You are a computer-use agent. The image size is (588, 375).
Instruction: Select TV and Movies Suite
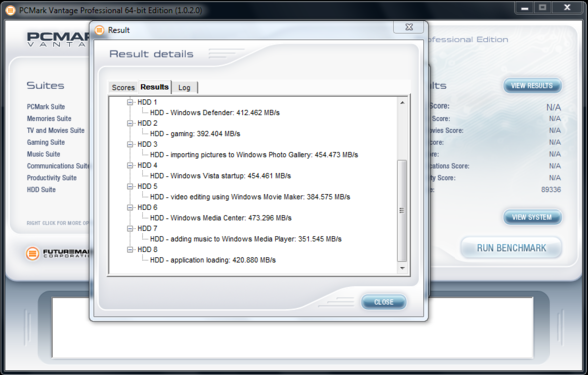click(x=56, y=130)
